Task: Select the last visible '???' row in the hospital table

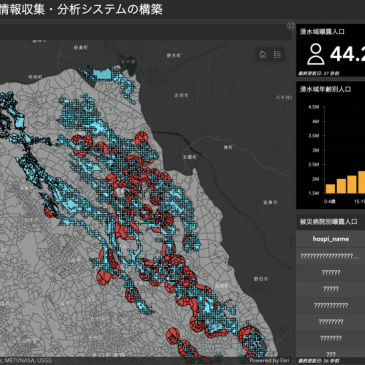Action: coord(331,354)
